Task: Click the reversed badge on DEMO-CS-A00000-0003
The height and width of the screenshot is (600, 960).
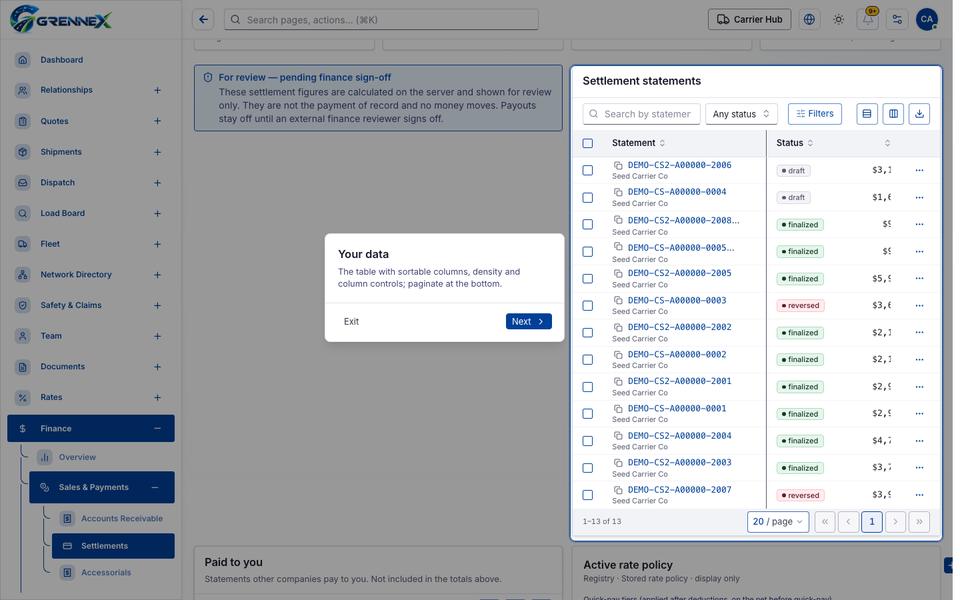Action: coord(800,306)
